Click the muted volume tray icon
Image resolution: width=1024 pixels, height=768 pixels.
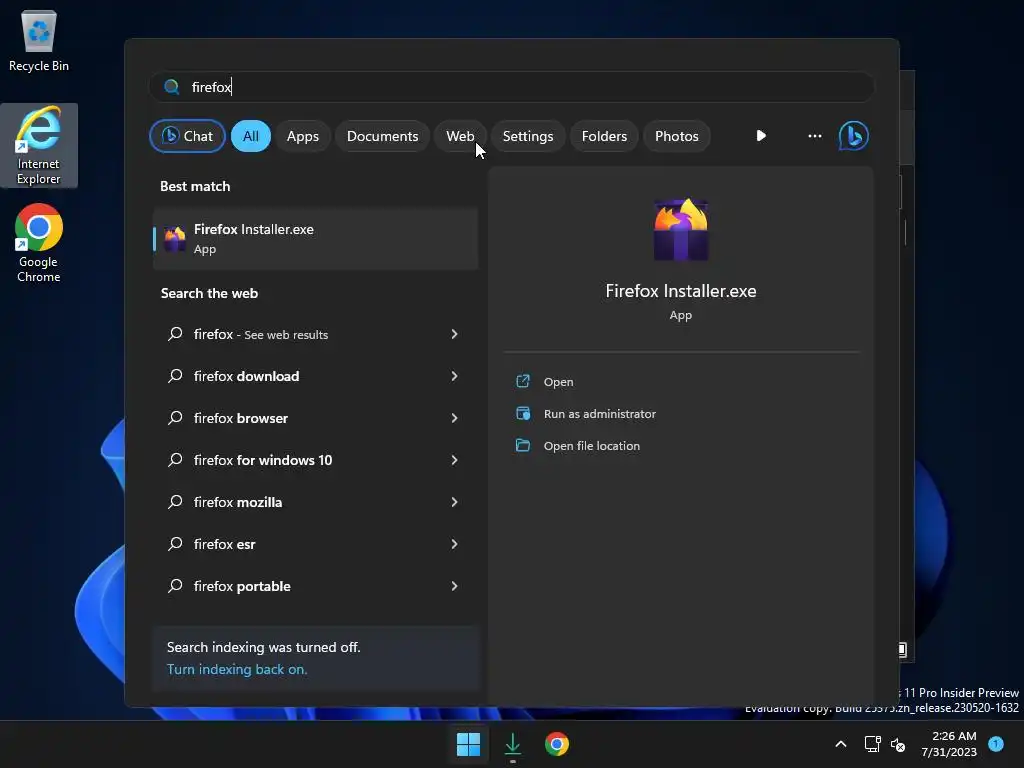[898, 744]
